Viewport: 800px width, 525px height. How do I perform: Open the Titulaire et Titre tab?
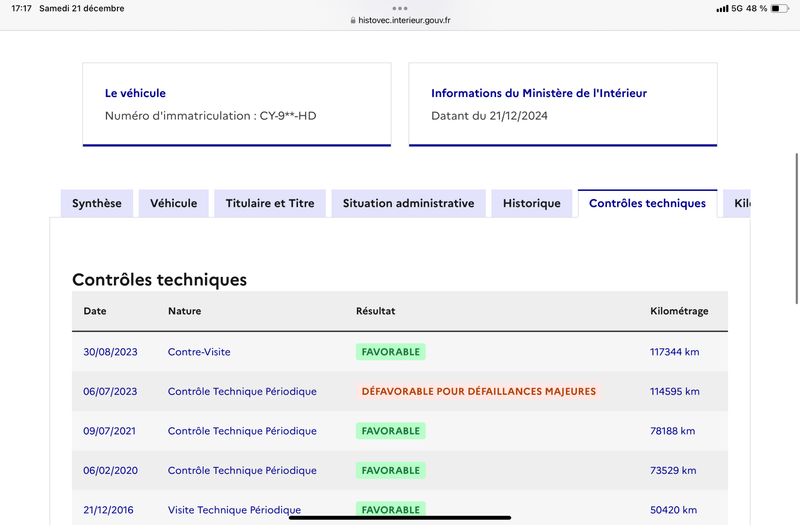click(x=270, y=203)
